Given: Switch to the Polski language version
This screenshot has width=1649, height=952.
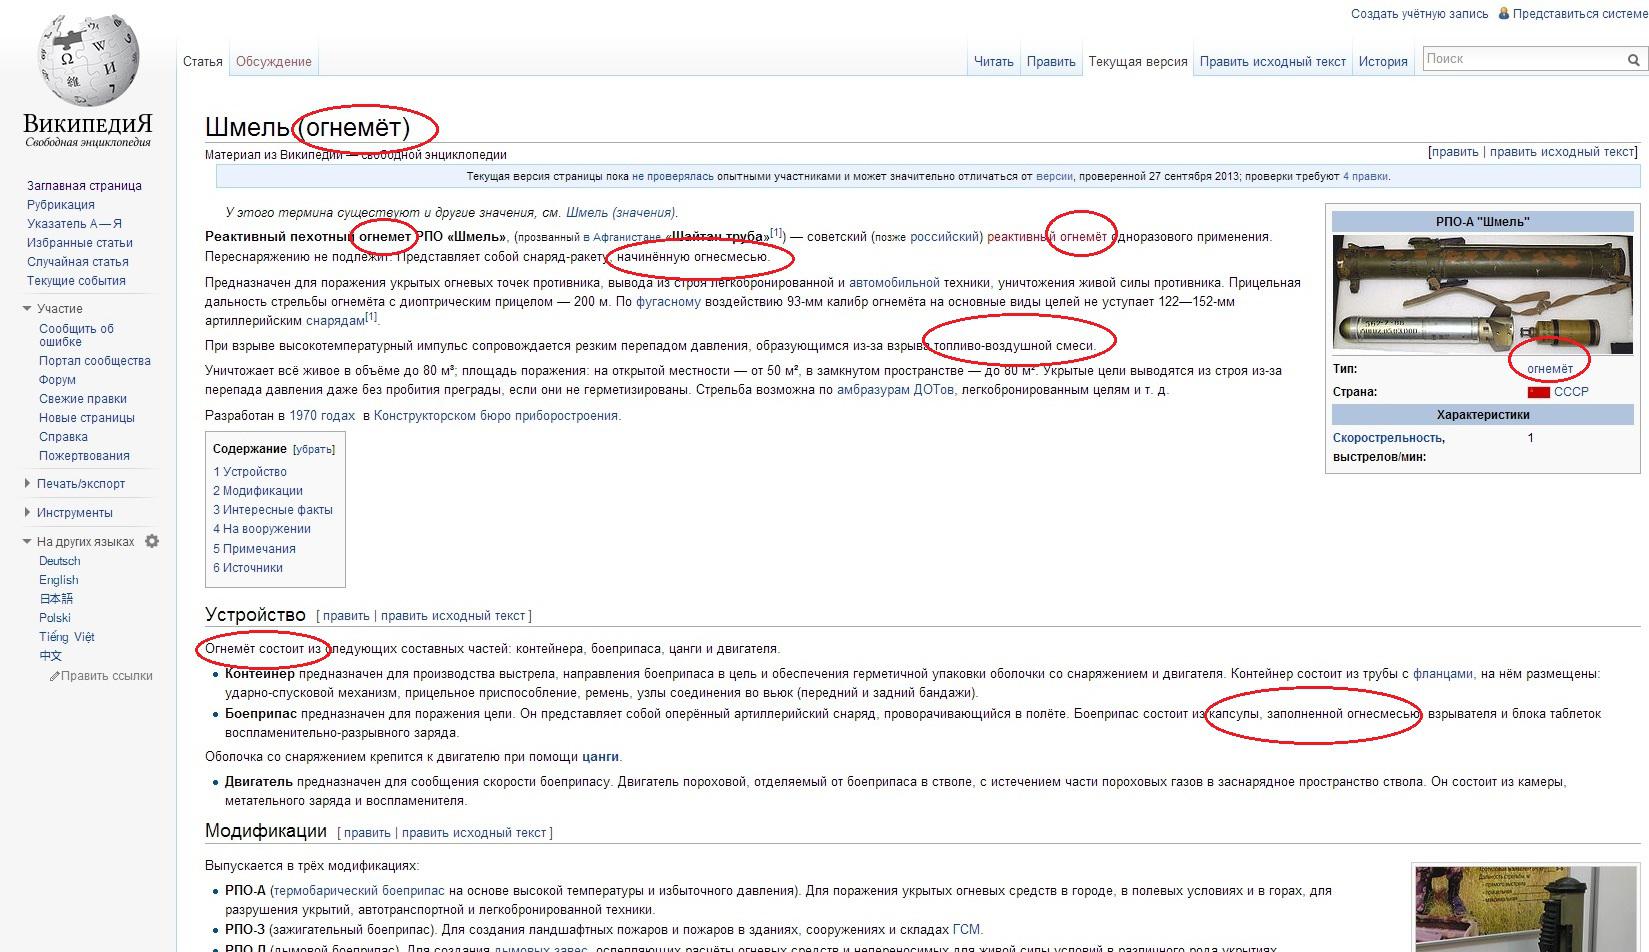Looking at the screenshot, I should (x=55, y=618).
